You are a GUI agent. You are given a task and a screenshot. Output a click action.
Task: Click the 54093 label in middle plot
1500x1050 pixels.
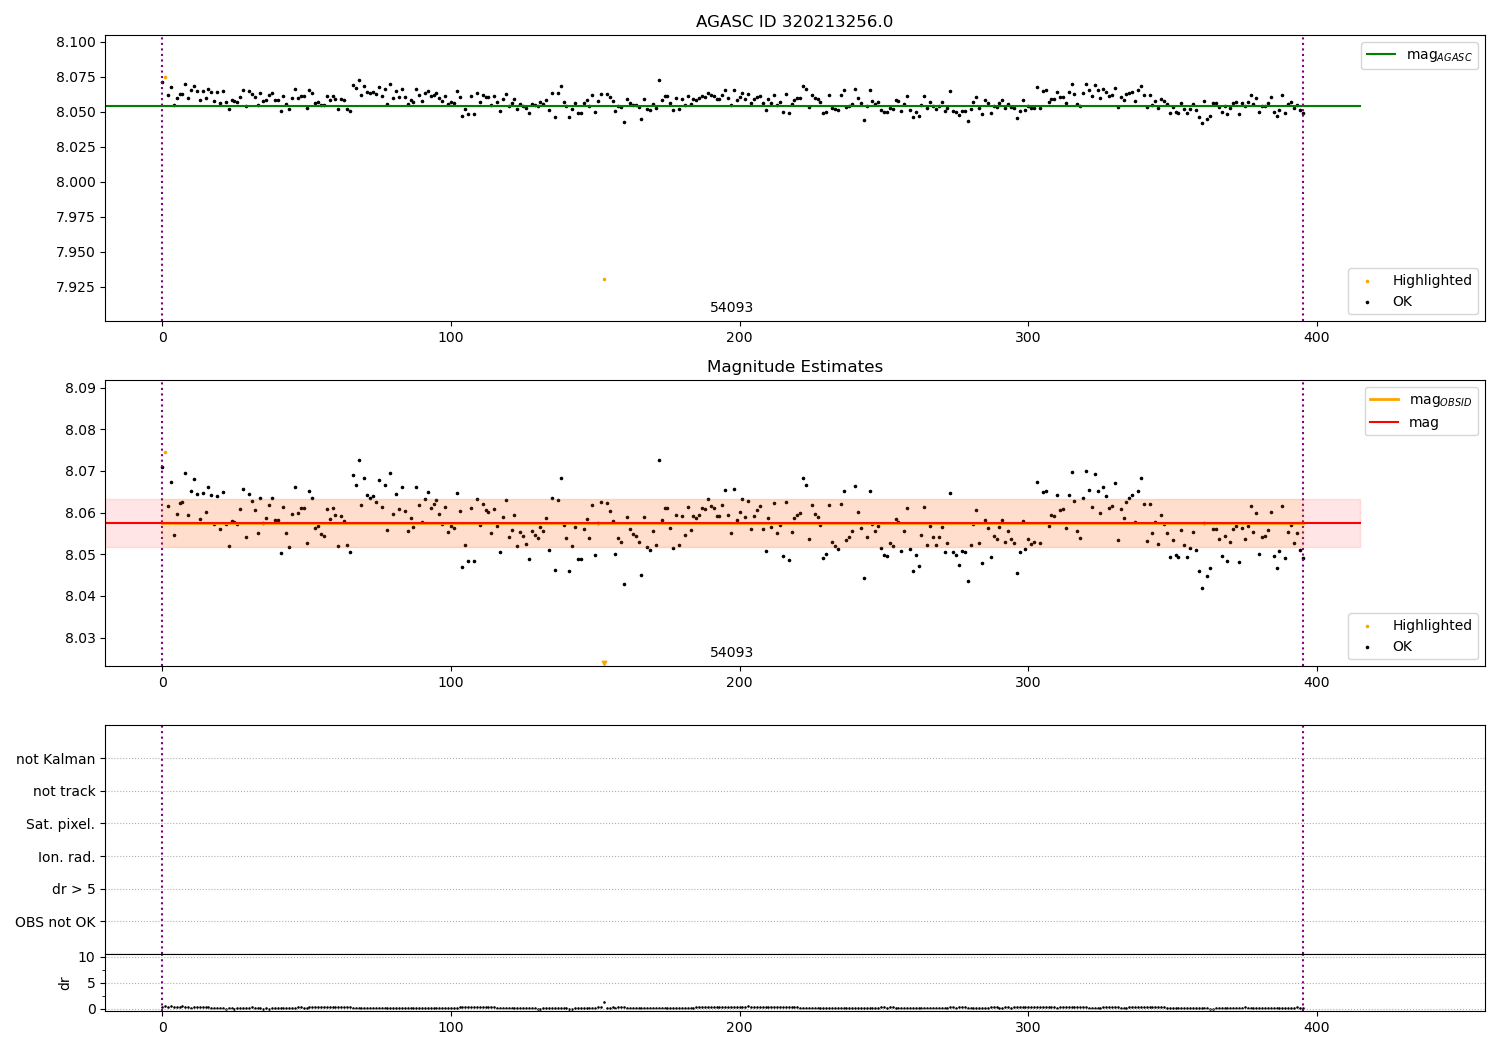(731, 653)
